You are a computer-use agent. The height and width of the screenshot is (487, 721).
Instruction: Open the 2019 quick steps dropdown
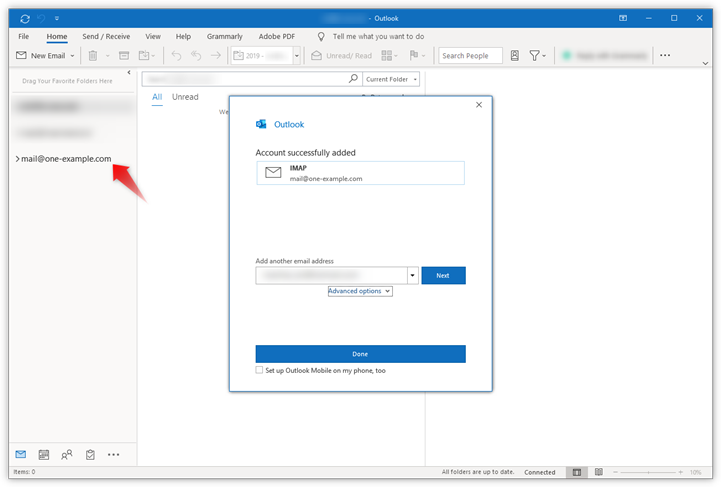coord(297,56)
